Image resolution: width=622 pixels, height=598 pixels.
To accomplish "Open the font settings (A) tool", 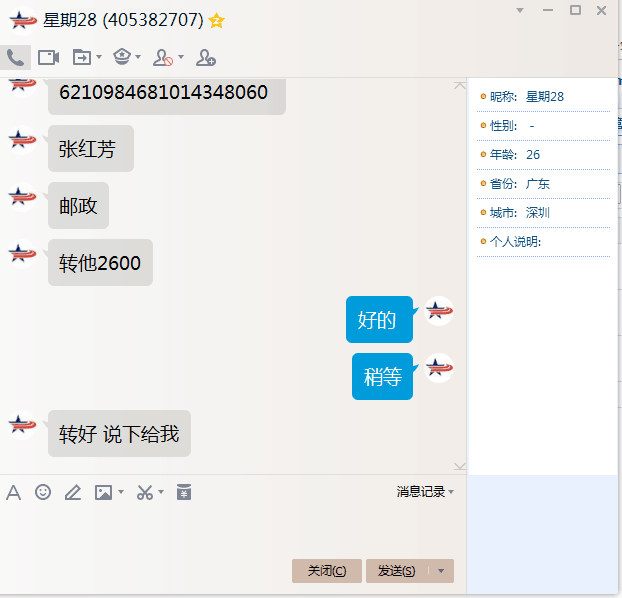I will click(14, 492).
